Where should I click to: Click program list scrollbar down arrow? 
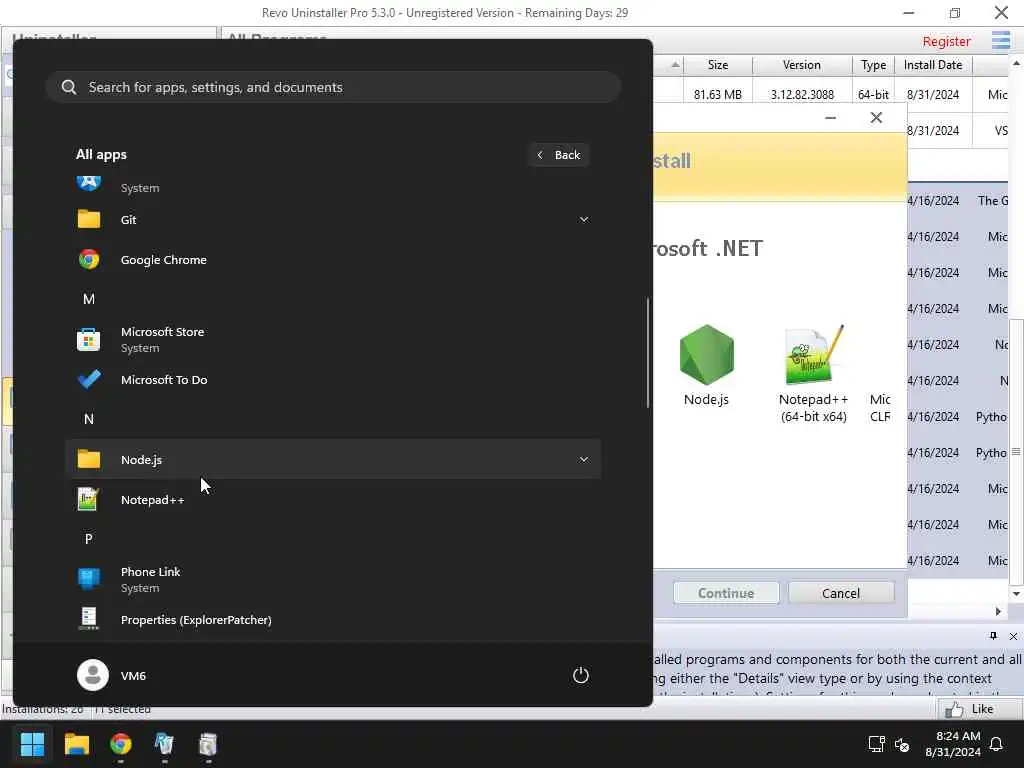(x=1016, y=594)
